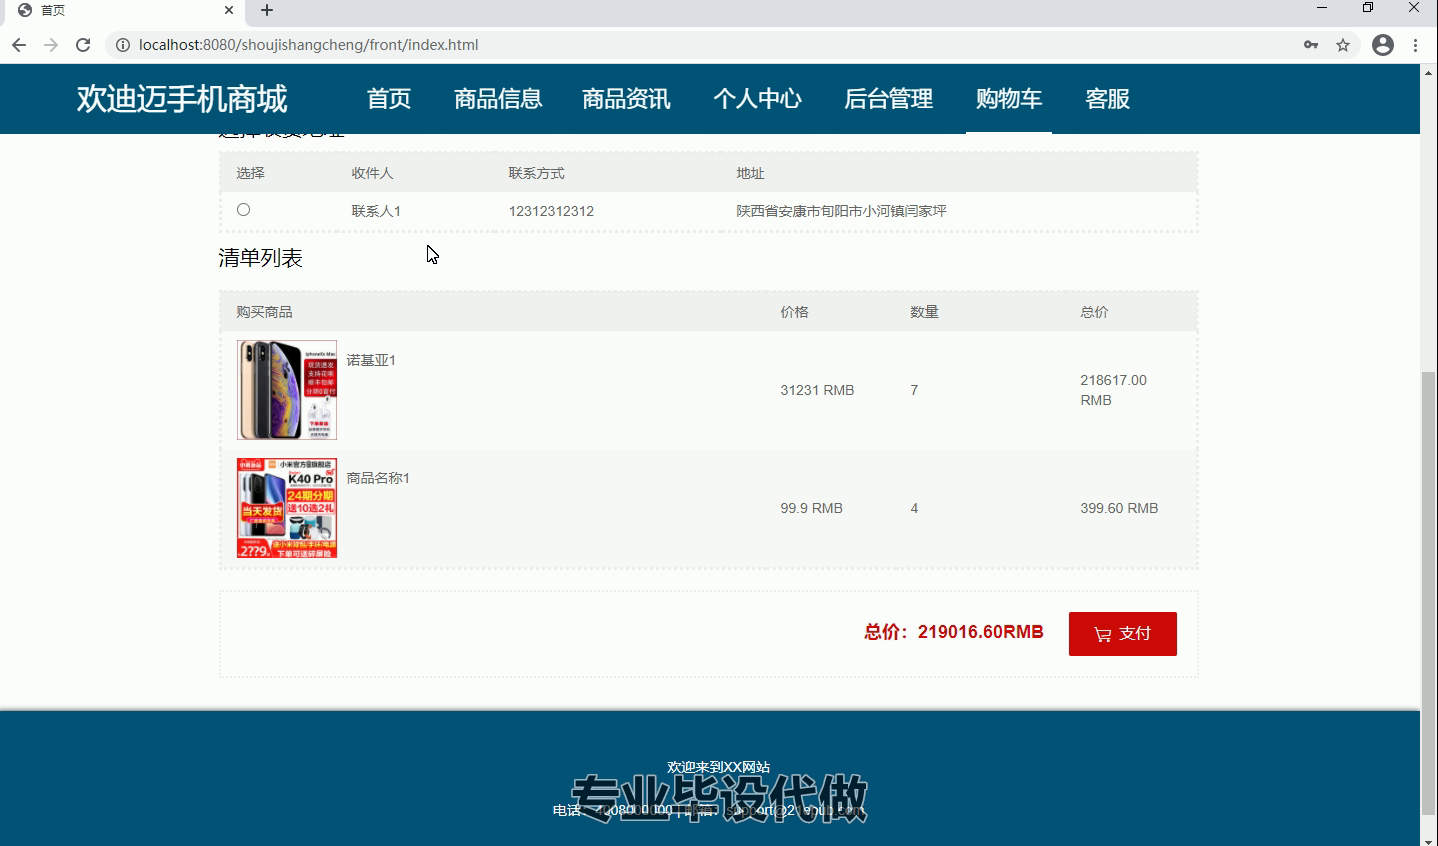Go forward with the browser forward arrow
The width and height of the screenshot is (1438, 846).
(x=51, y=45)
